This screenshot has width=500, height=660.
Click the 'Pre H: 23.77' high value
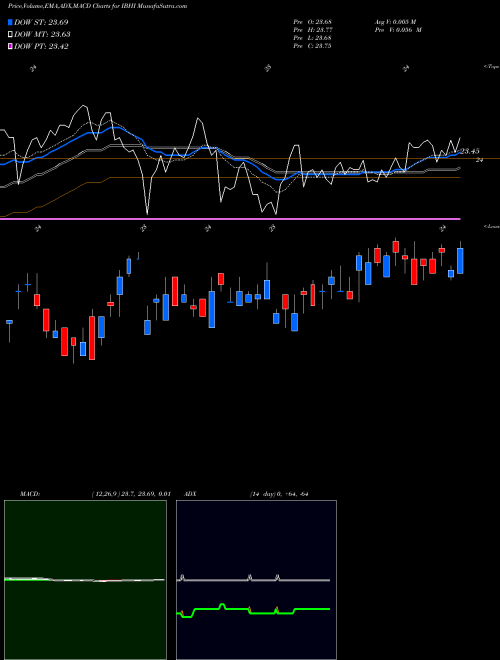pos(312,30)
